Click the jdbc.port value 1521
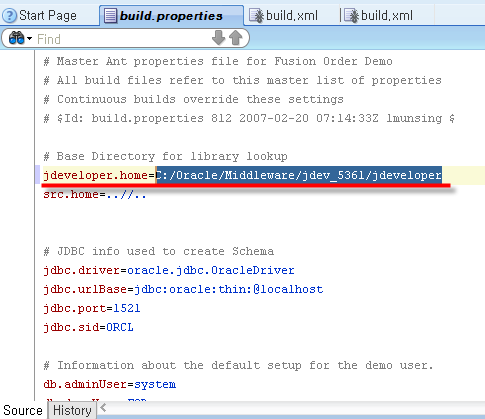485x419 pixels. point(127,308)
